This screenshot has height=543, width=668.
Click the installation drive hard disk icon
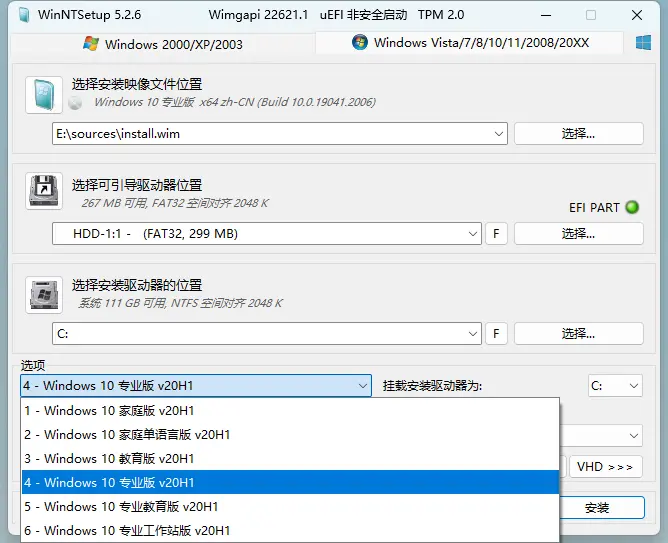click(44, 295)
